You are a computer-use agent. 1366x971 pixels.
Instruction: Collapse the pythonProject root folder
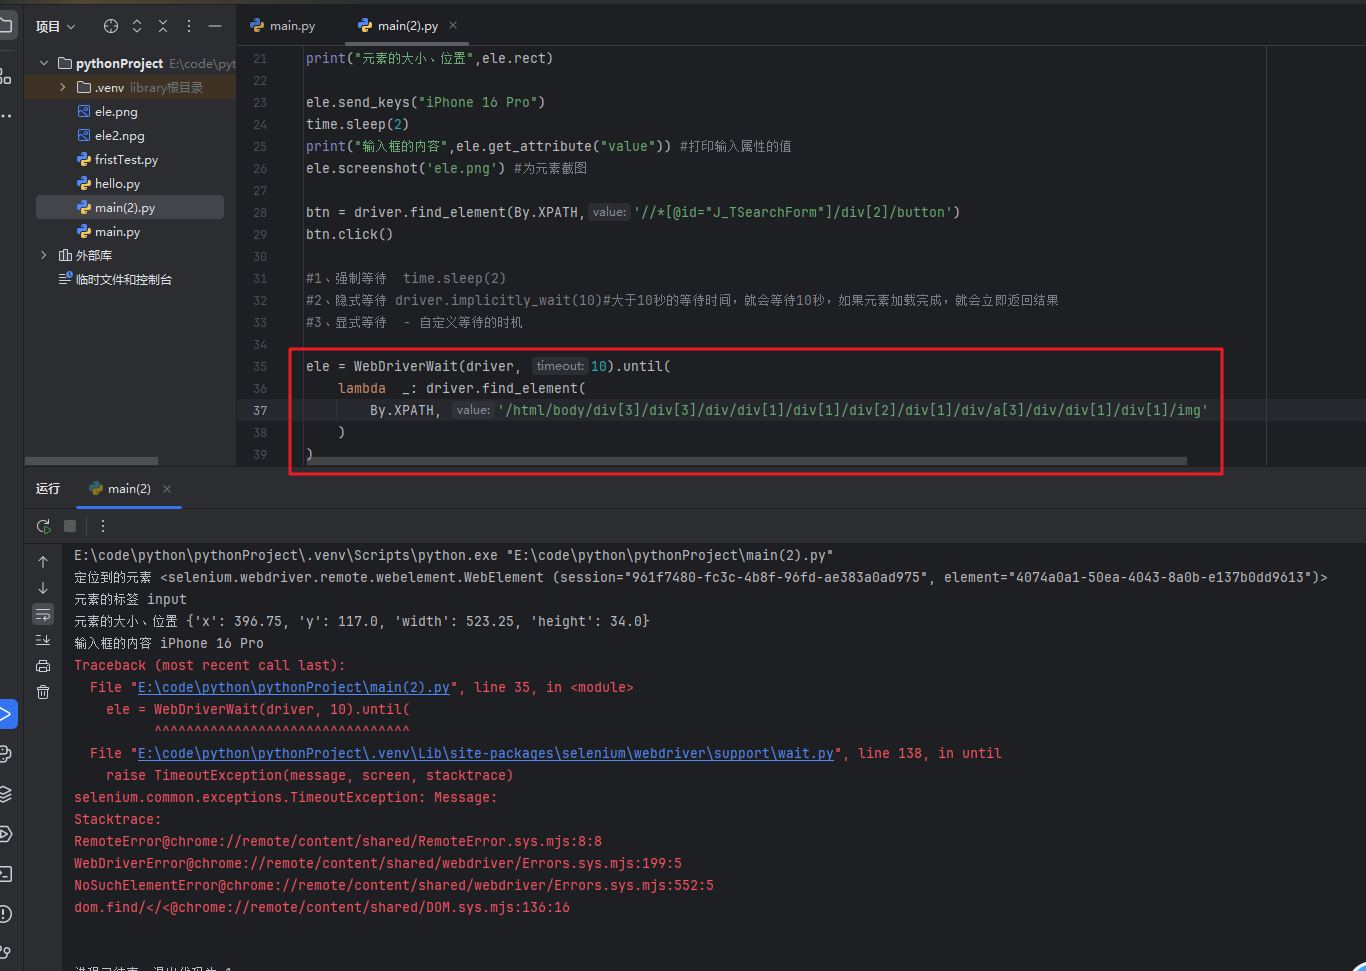[44, 63]
